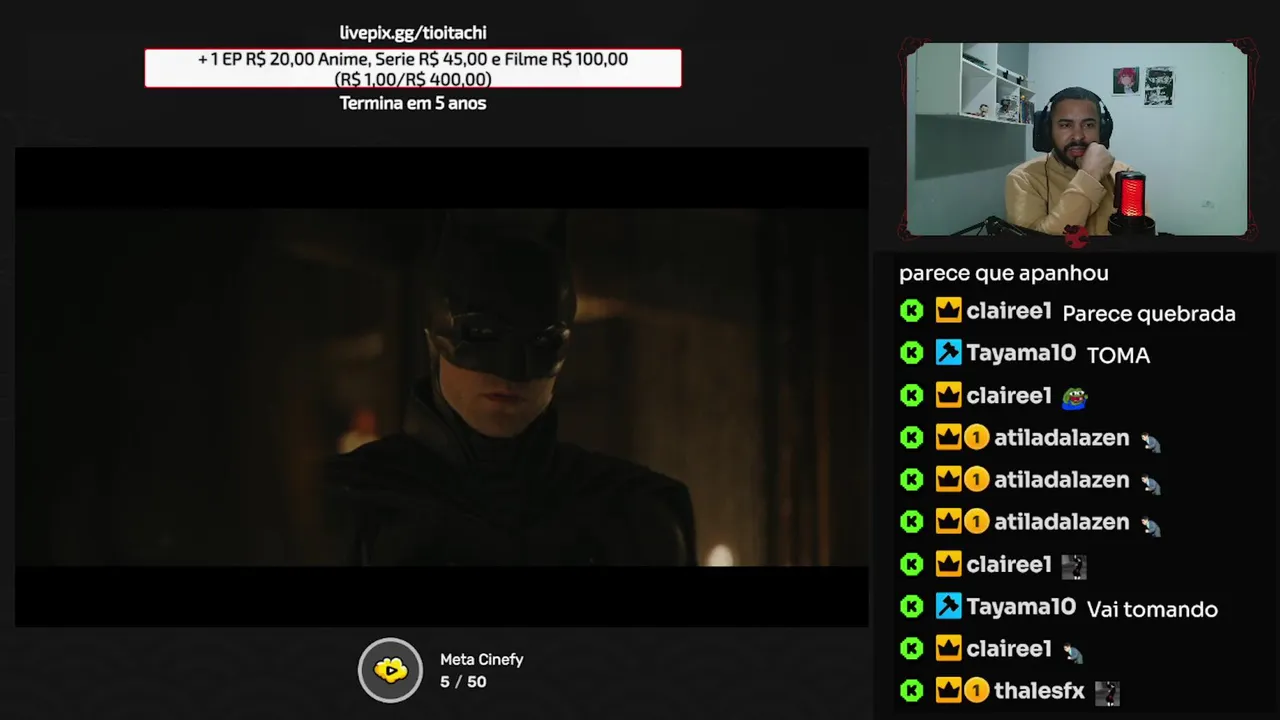1280x720 pixels.
Task: Click the crown badge on the frog emote row
Action: click(x=948, y=395)
